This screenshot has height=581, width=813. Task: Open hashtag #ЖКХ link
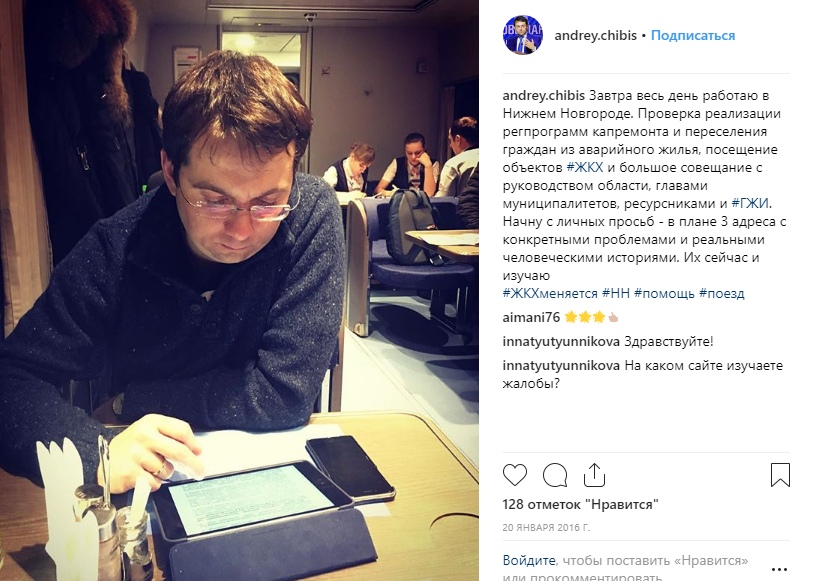click(x=585, y=167)
